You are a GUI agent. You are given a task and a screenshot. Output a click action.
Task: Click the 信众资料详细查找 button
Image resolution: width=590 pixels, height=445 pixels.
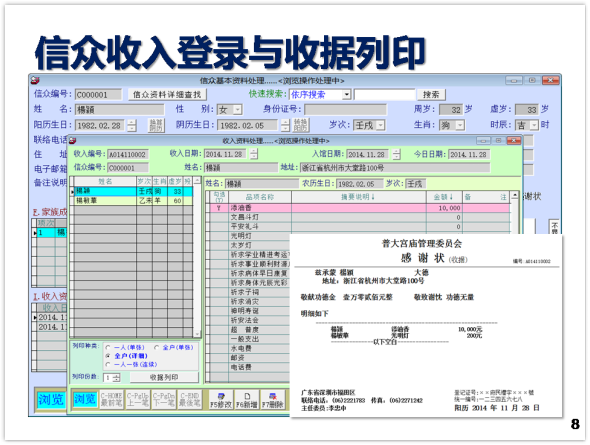click(x=167, y=94)
